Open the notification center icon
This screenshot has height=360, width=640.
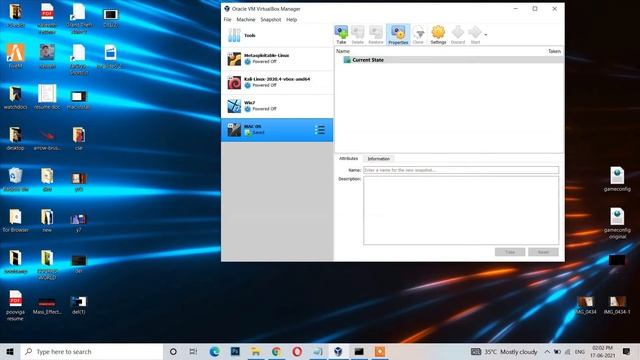(x=627, y=351)
